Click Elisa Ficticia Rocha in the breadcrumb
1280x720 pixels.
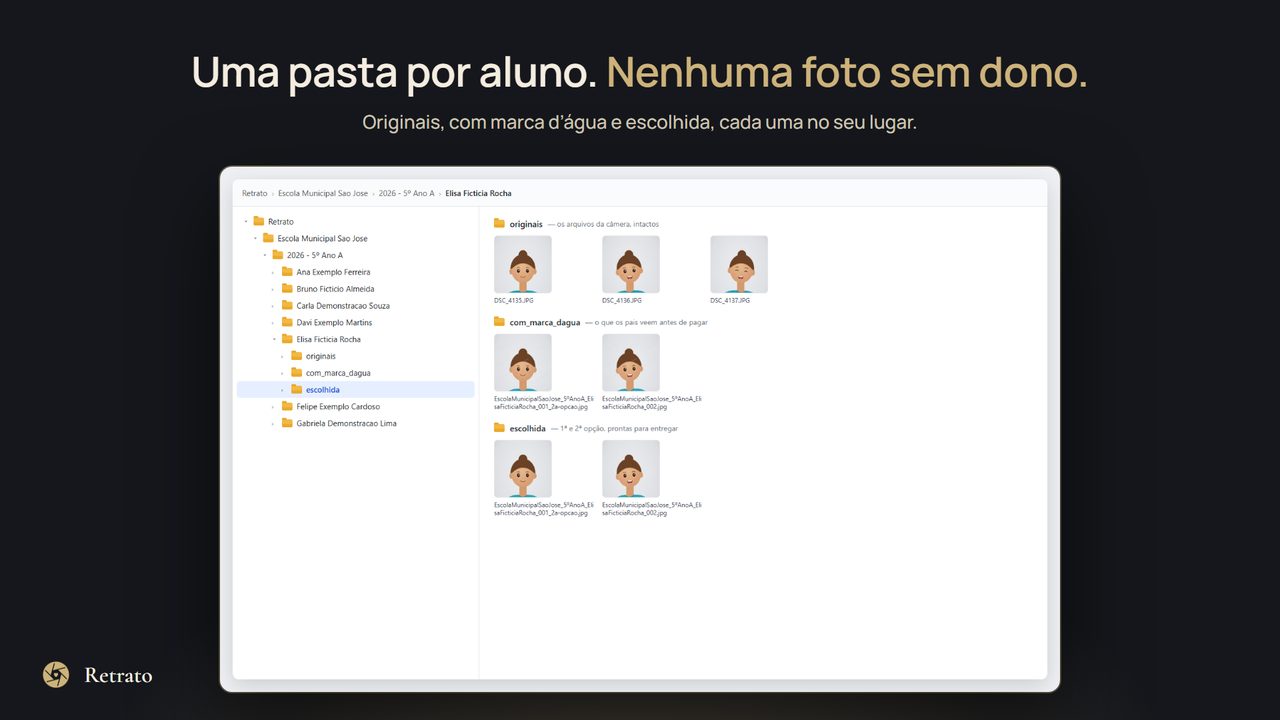pos(478,193)
